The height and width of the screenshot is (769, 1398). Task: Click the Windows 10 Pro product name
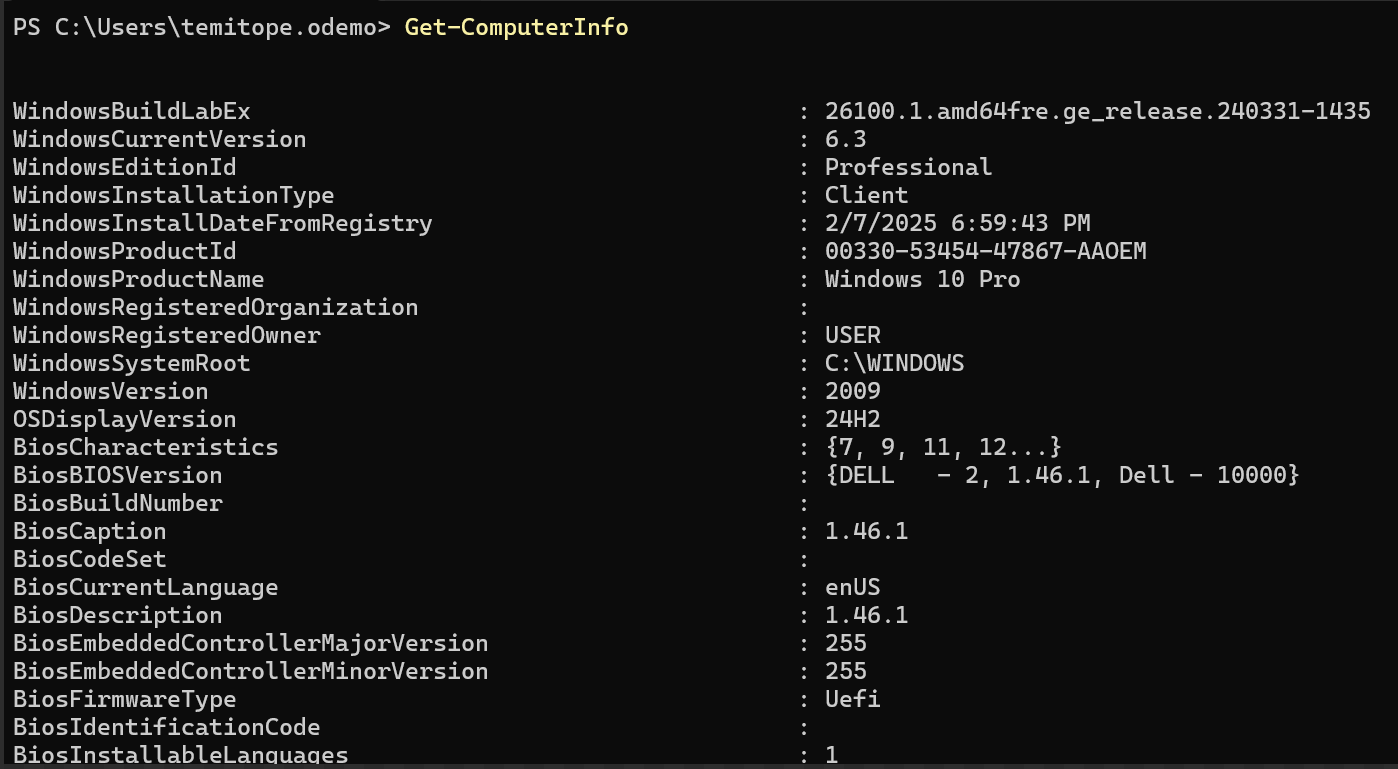[x=922, y=279]
